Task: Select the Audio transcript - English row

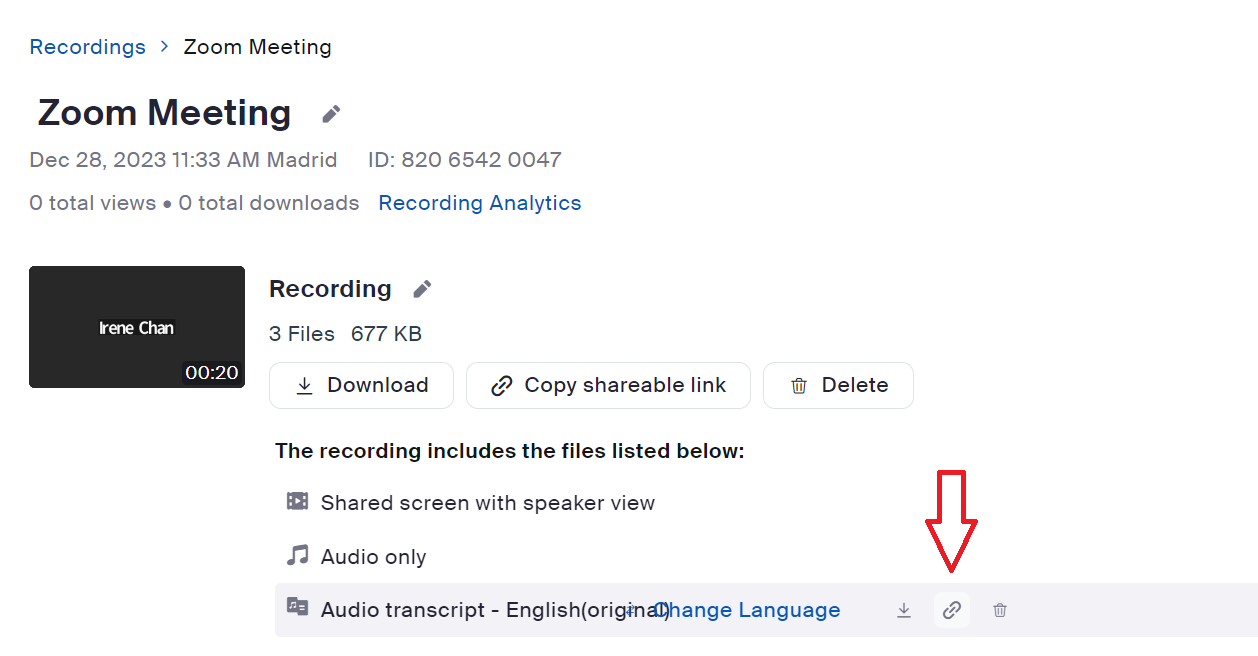Action: coord(766,610)
